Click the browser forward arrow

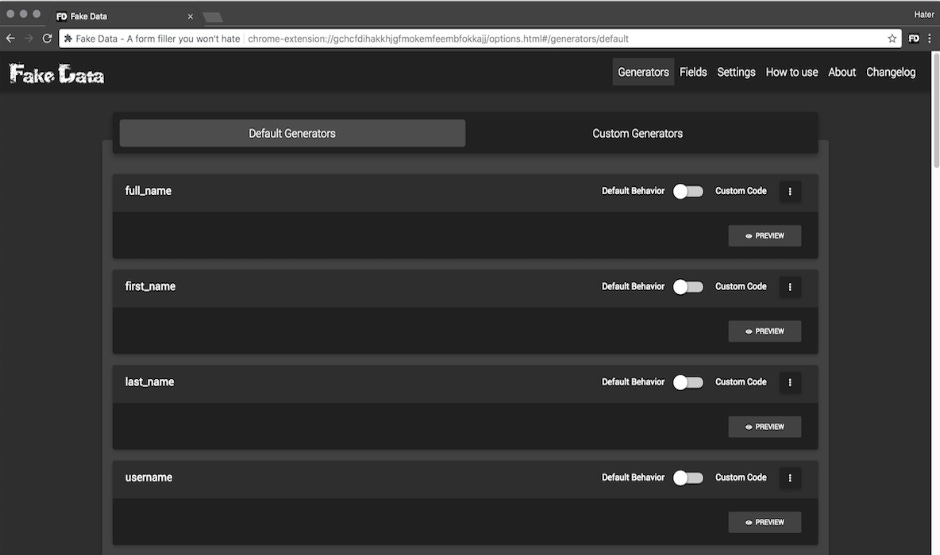(x=28, y=38)
